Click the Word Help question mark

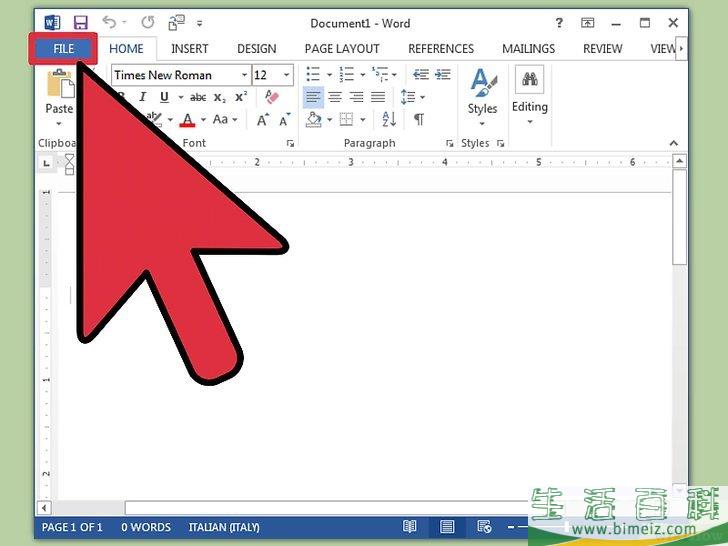[x=559, y=22]
